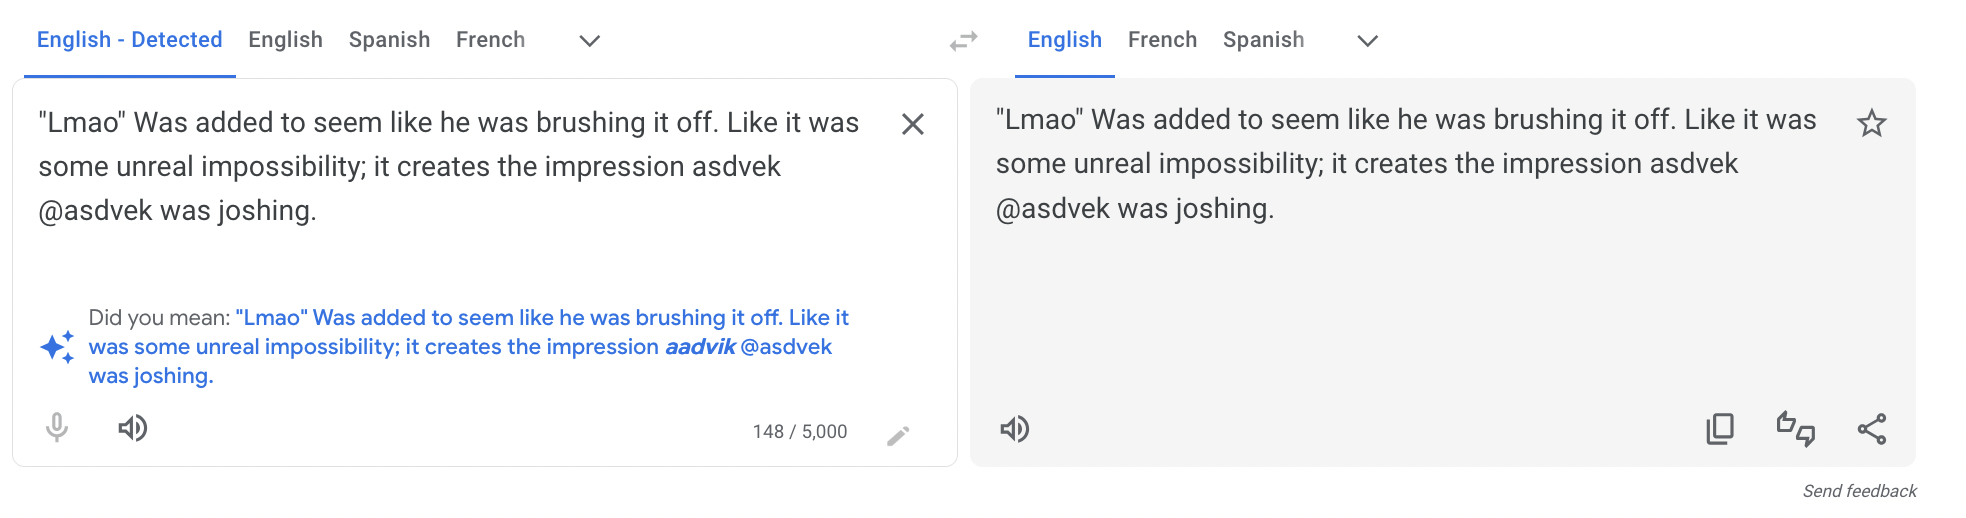Copy the translation to clipboard
The height and width of the screenshot is (518, 1966).
click(1720, 429)
